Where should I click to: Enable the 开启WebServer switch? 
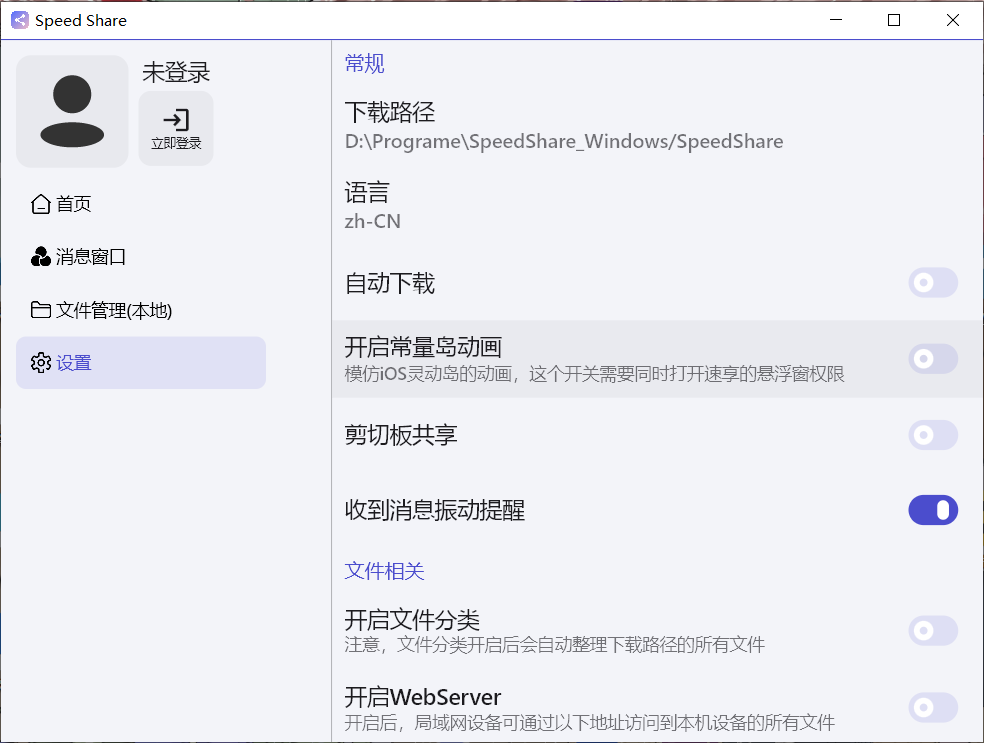coord(932,708)
